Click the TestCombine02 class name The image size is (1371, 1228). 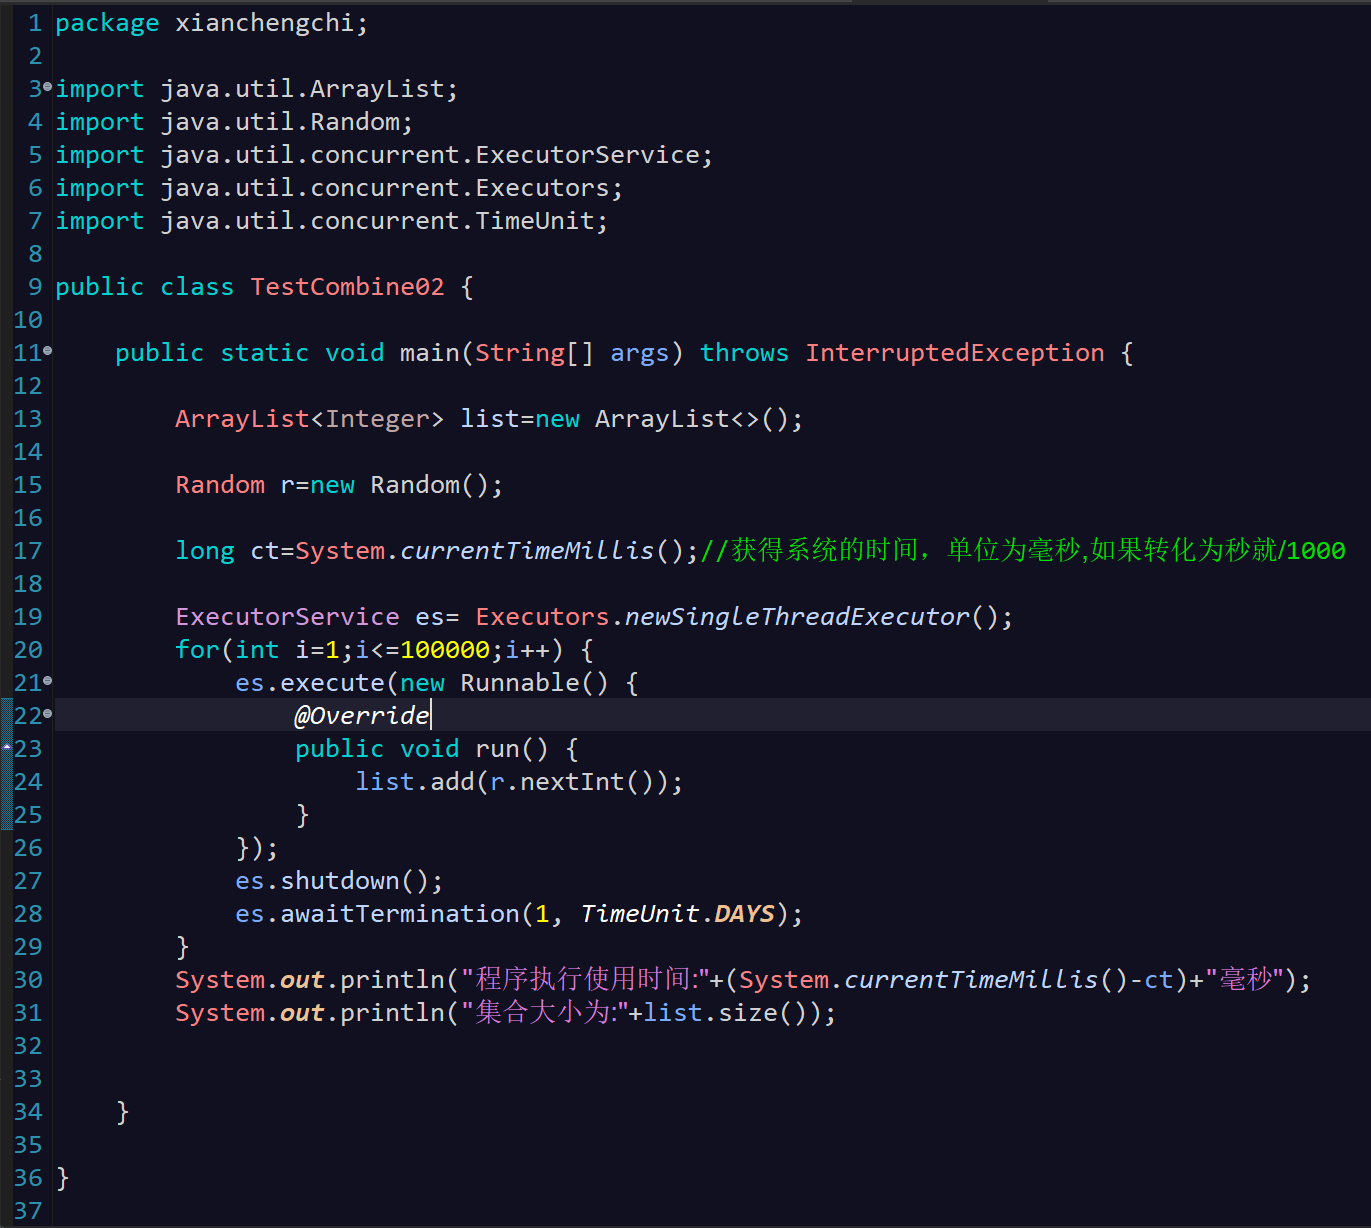point(347,287)
